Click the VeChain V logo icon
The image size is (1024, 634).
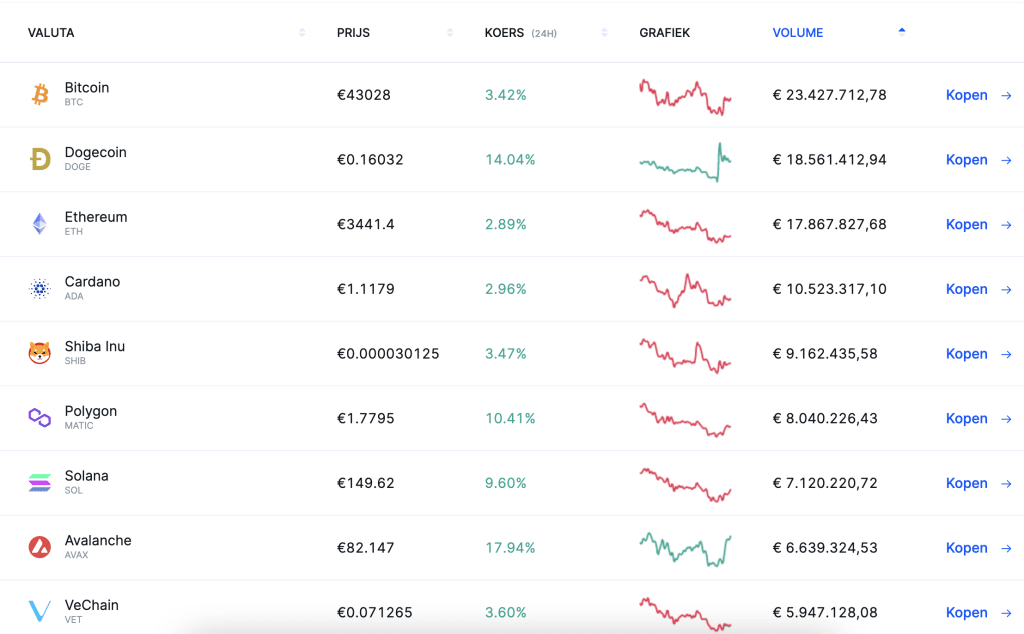tap(40, 611)
